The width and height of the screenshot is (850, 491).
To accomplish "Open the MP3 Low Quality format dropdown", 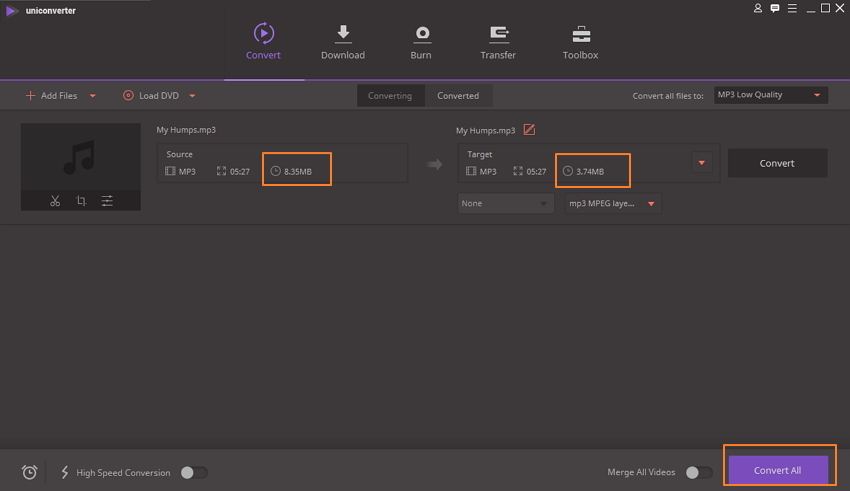I will pos(770,95).
